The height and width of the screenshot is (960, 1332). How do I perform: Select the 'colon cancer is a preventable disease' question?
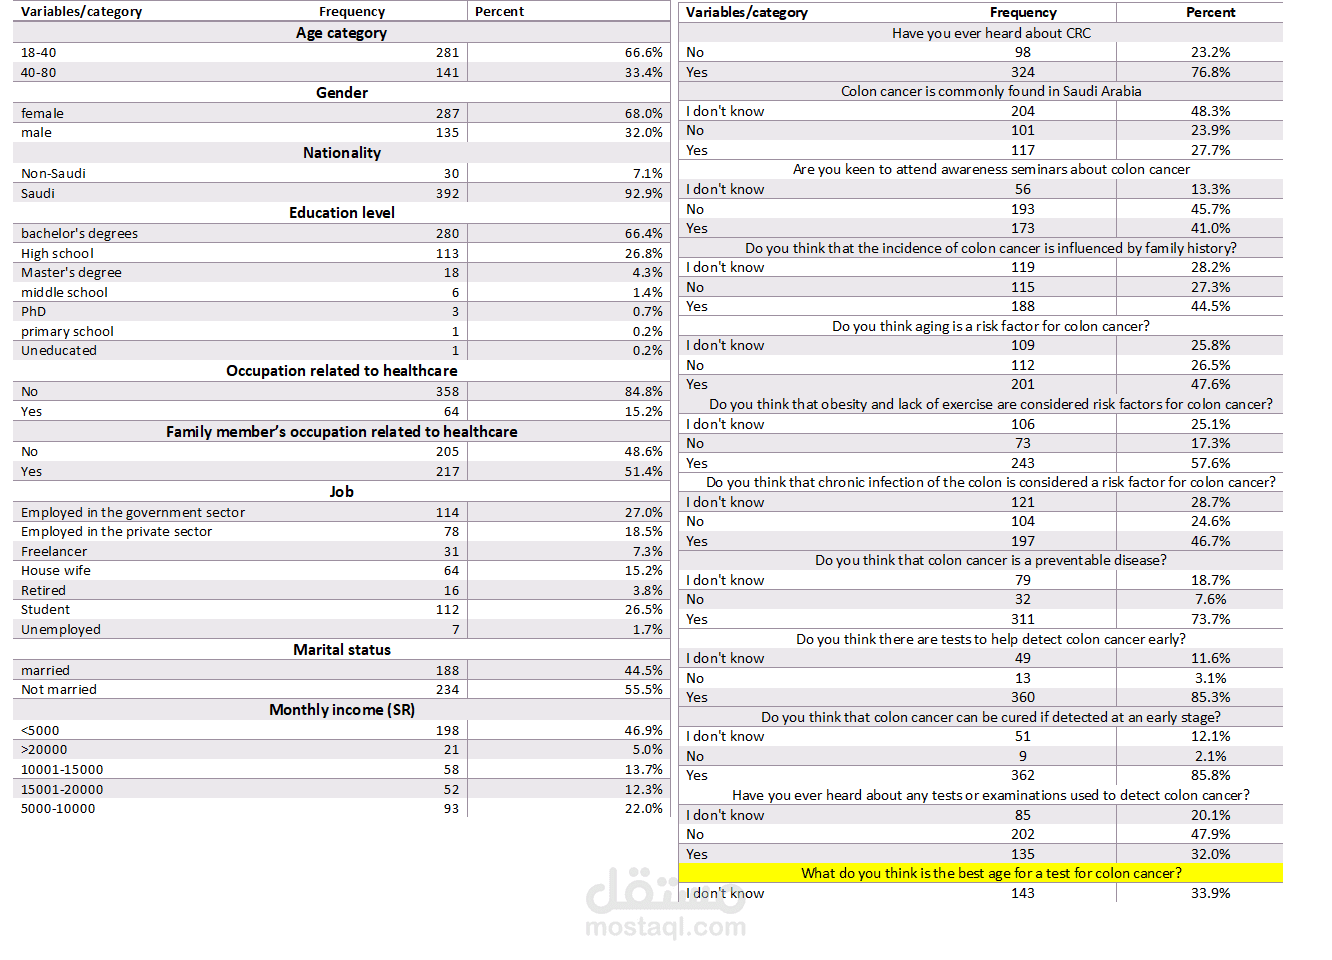point(991,560)
